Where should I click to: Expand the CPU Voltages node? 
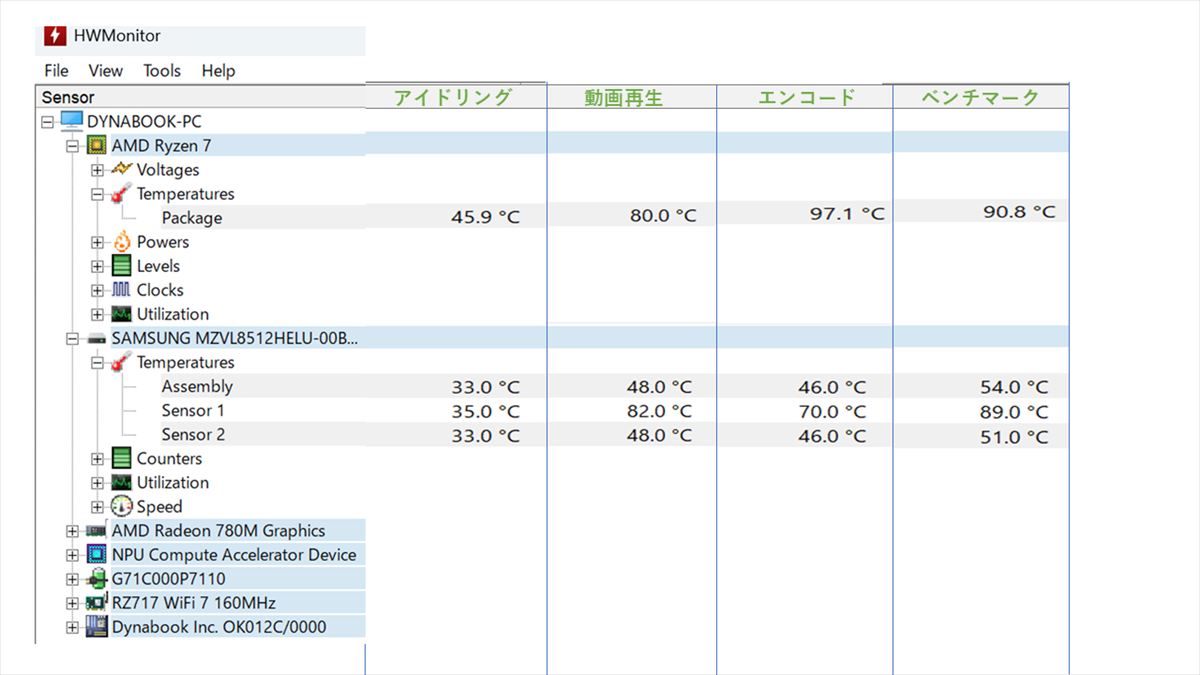[97, 170]
